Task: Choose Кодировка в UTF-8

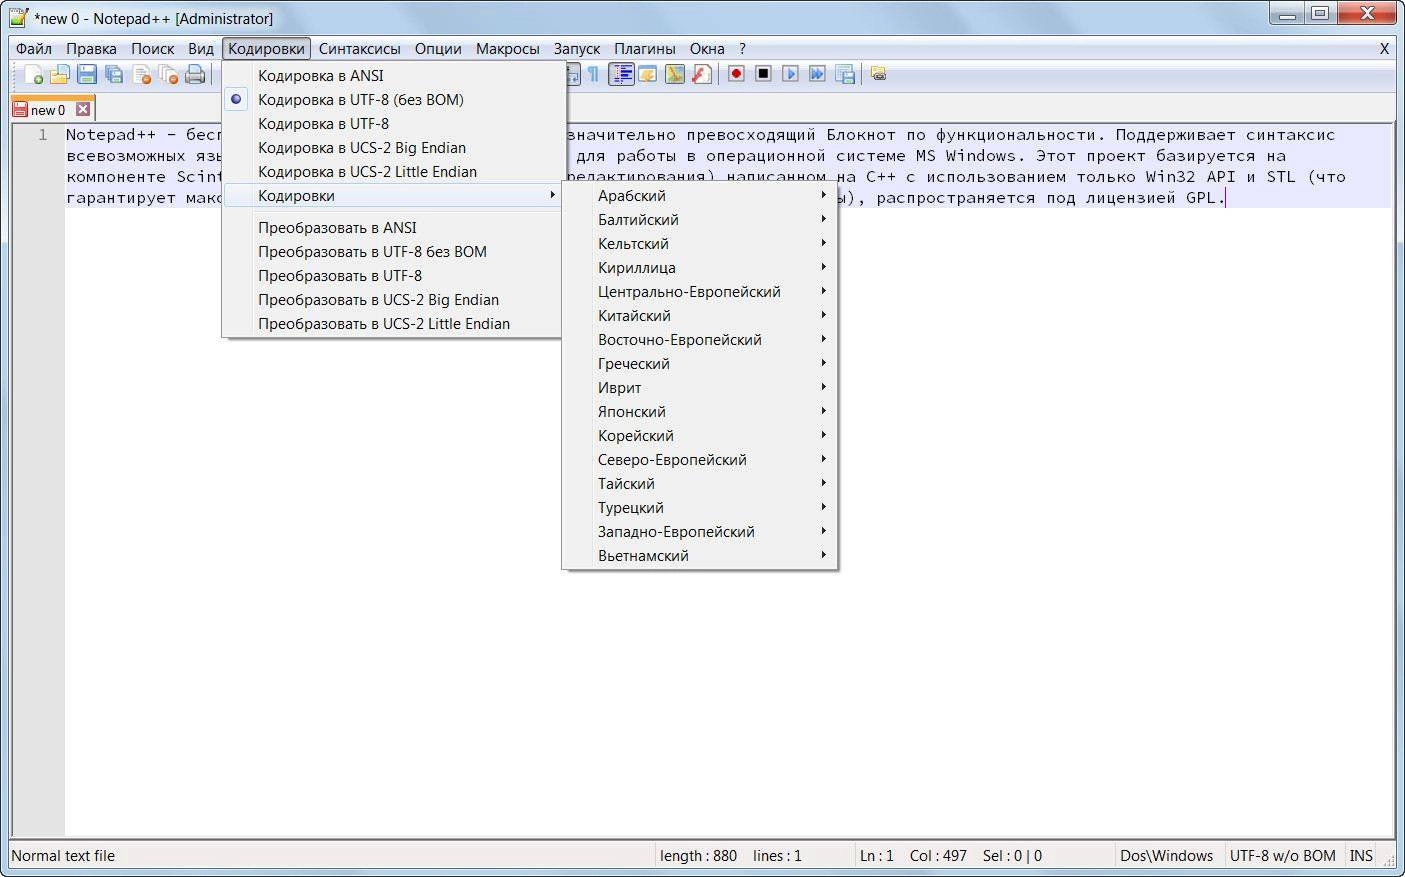Action: (x=394, y=123)
